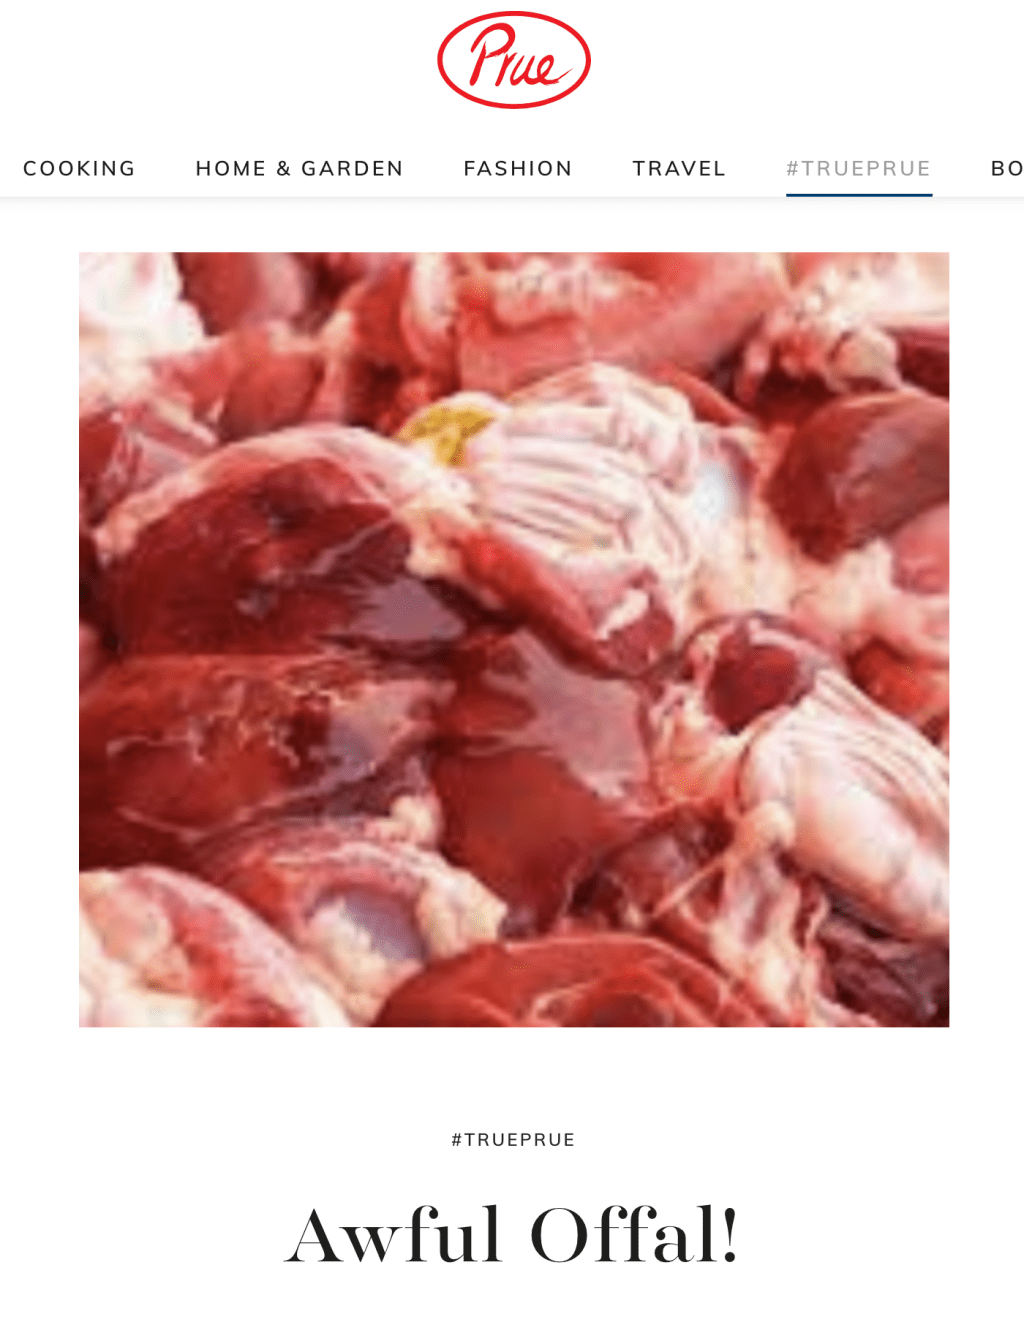Image resolution: width=1024 pixels, height=1344 pixels.
Task: Click the word HOME in the navigation
Action: (x=231, y=168)
